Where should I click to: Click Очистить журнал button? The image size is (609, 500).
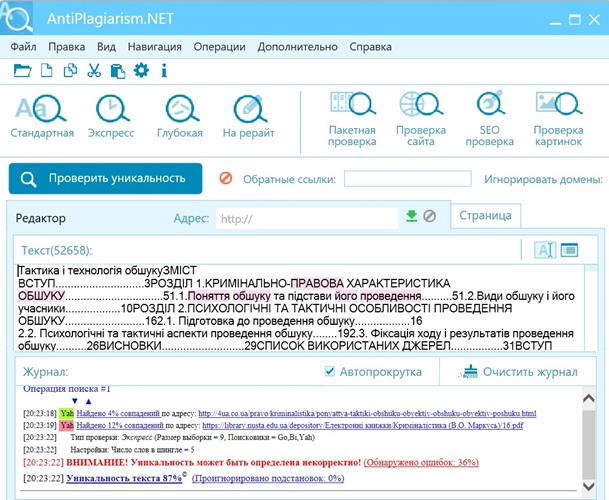tap(519, 372)
